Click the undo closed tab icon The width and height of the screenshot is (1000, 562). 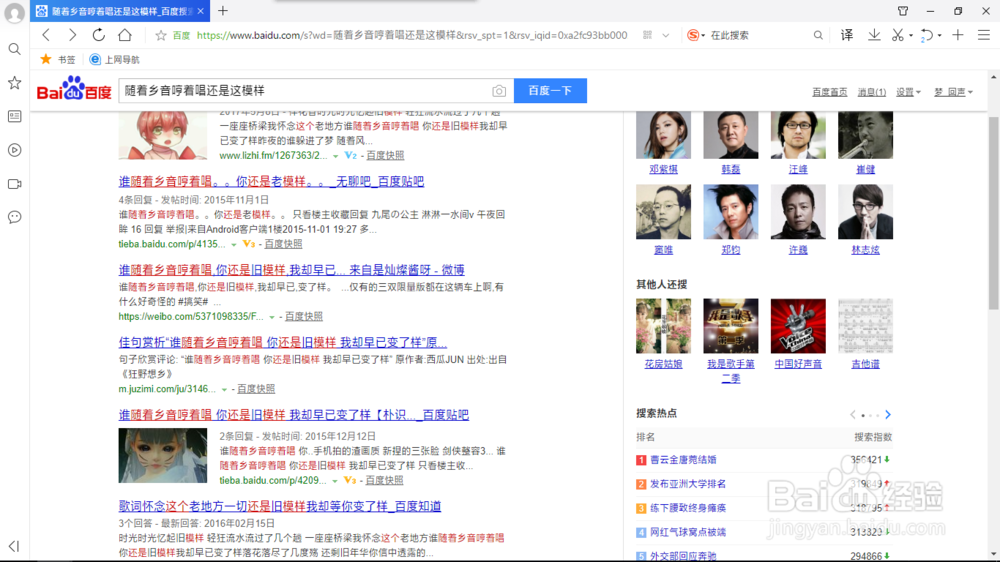click(x=926, y=36)
